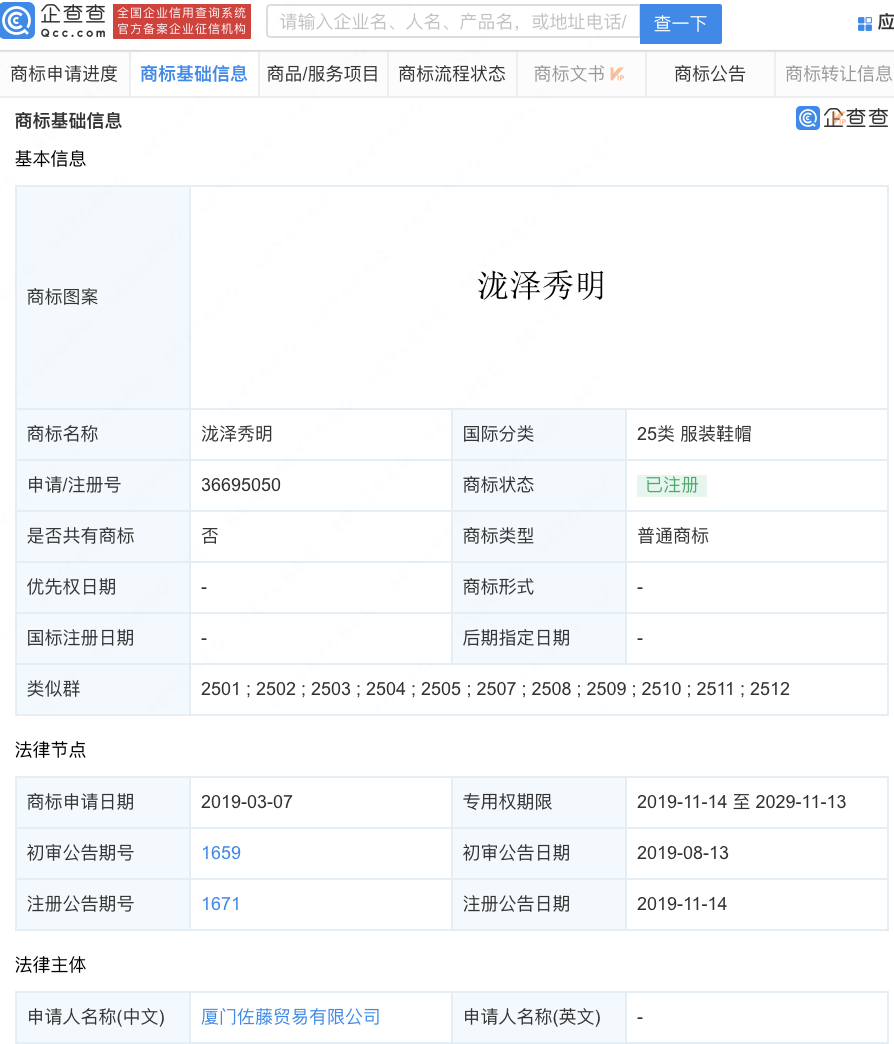Open the 商标文书 tab
Screen dimensions: 894x1044
pyautogui.click(x=580, y=74)
